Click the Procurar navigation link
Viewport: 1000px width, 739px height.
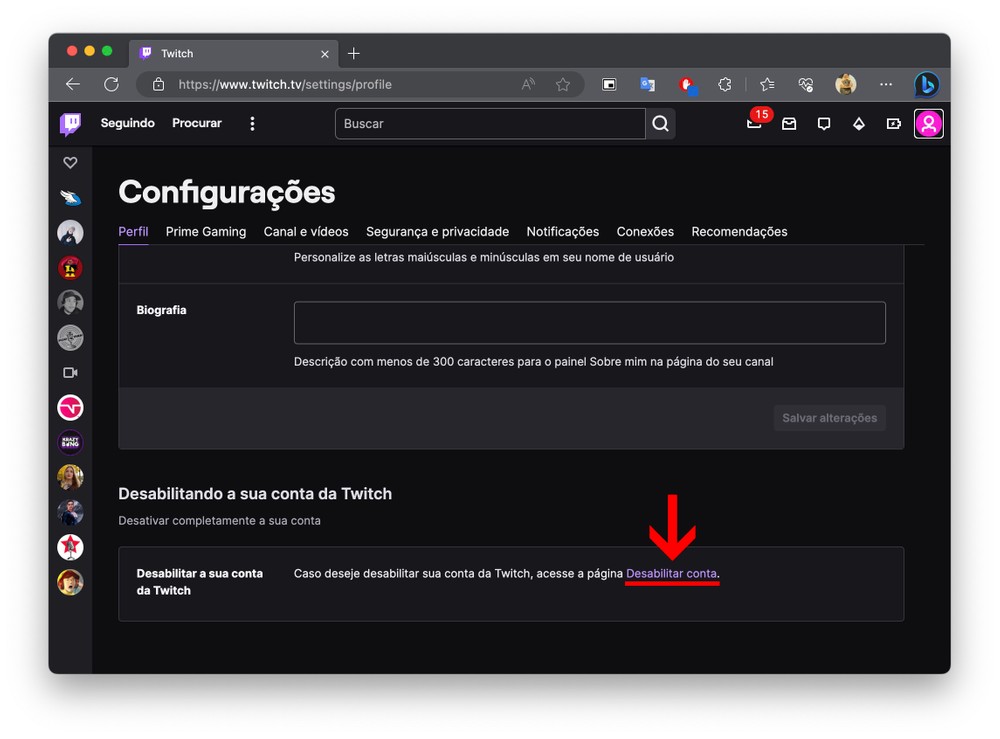[197, 123]
